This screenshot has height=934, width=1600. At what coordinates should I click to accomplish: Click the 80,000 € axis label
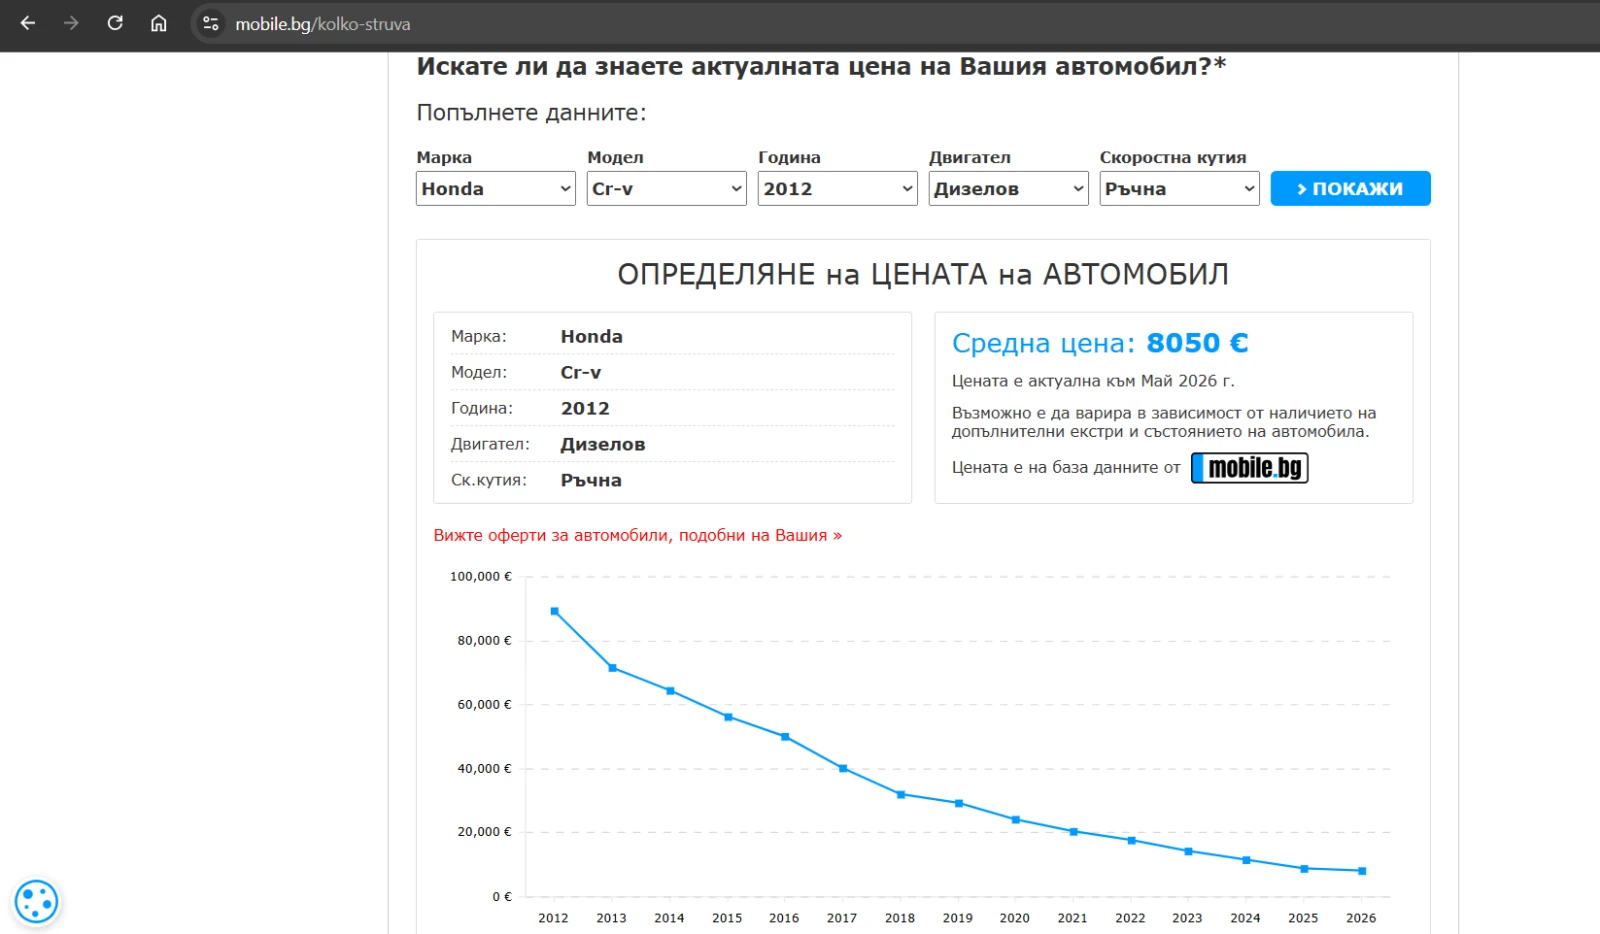click(x=485, y=641)
